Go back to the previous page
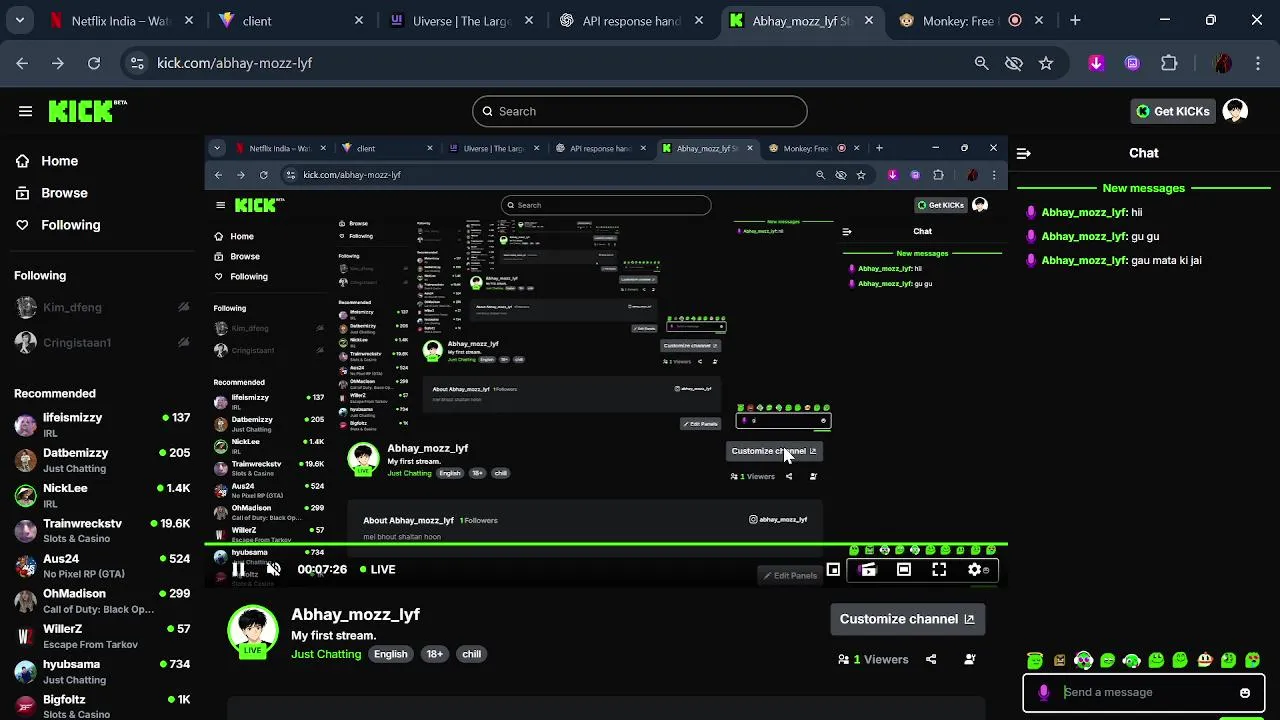This screenshot has height=720, width=1280. tap(22, 63)
